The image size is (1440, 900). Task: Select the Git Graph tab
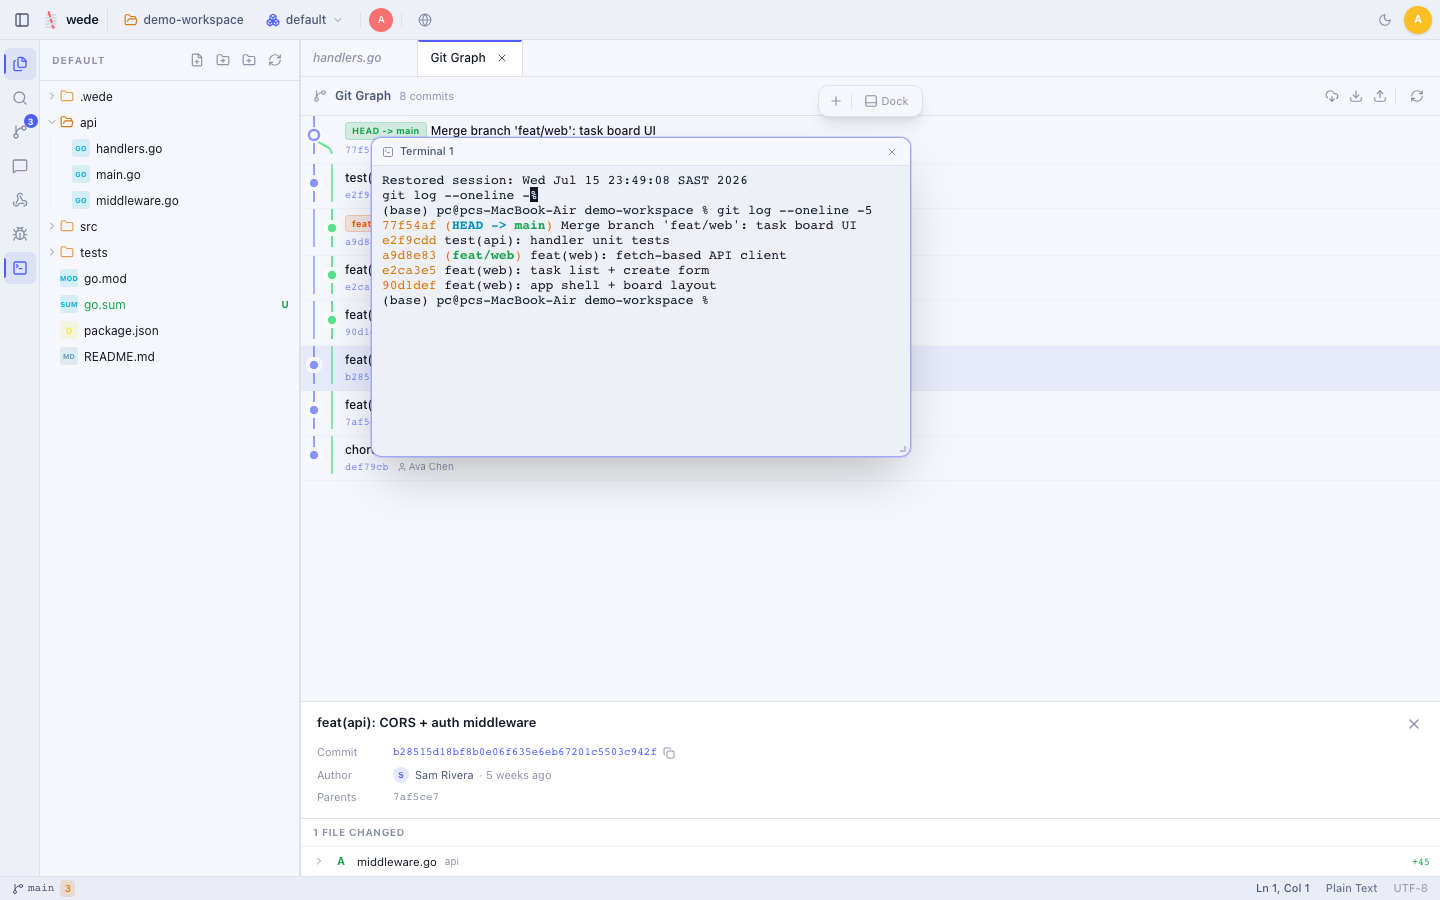pyautogui.click(x=458, y=58)
